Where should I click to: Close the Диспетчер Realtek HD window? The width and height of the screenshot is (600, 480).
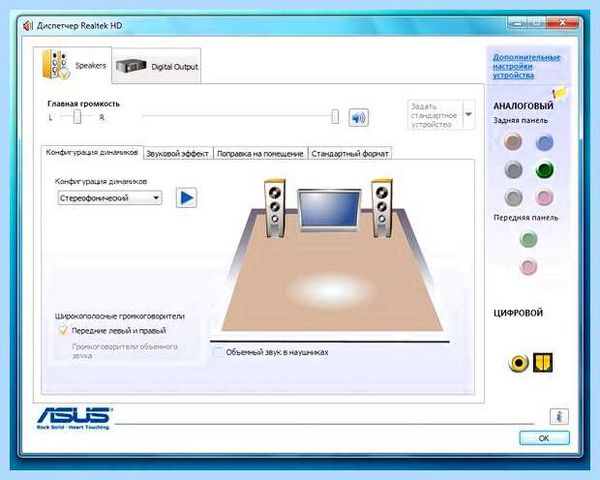[x=562, y=23]
